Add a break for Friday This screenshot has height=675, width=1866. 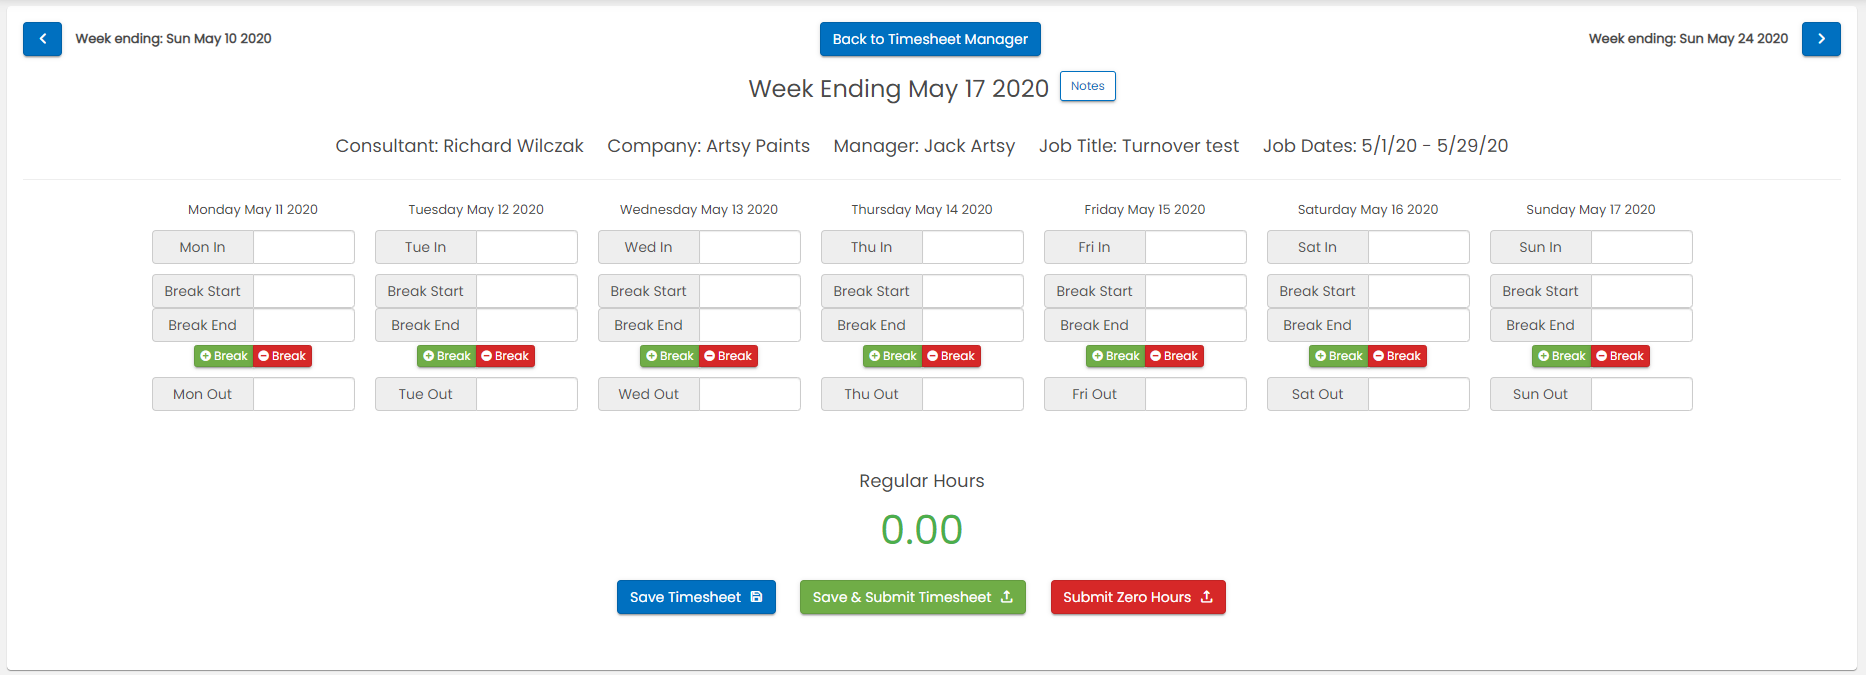click(1116, 356)
